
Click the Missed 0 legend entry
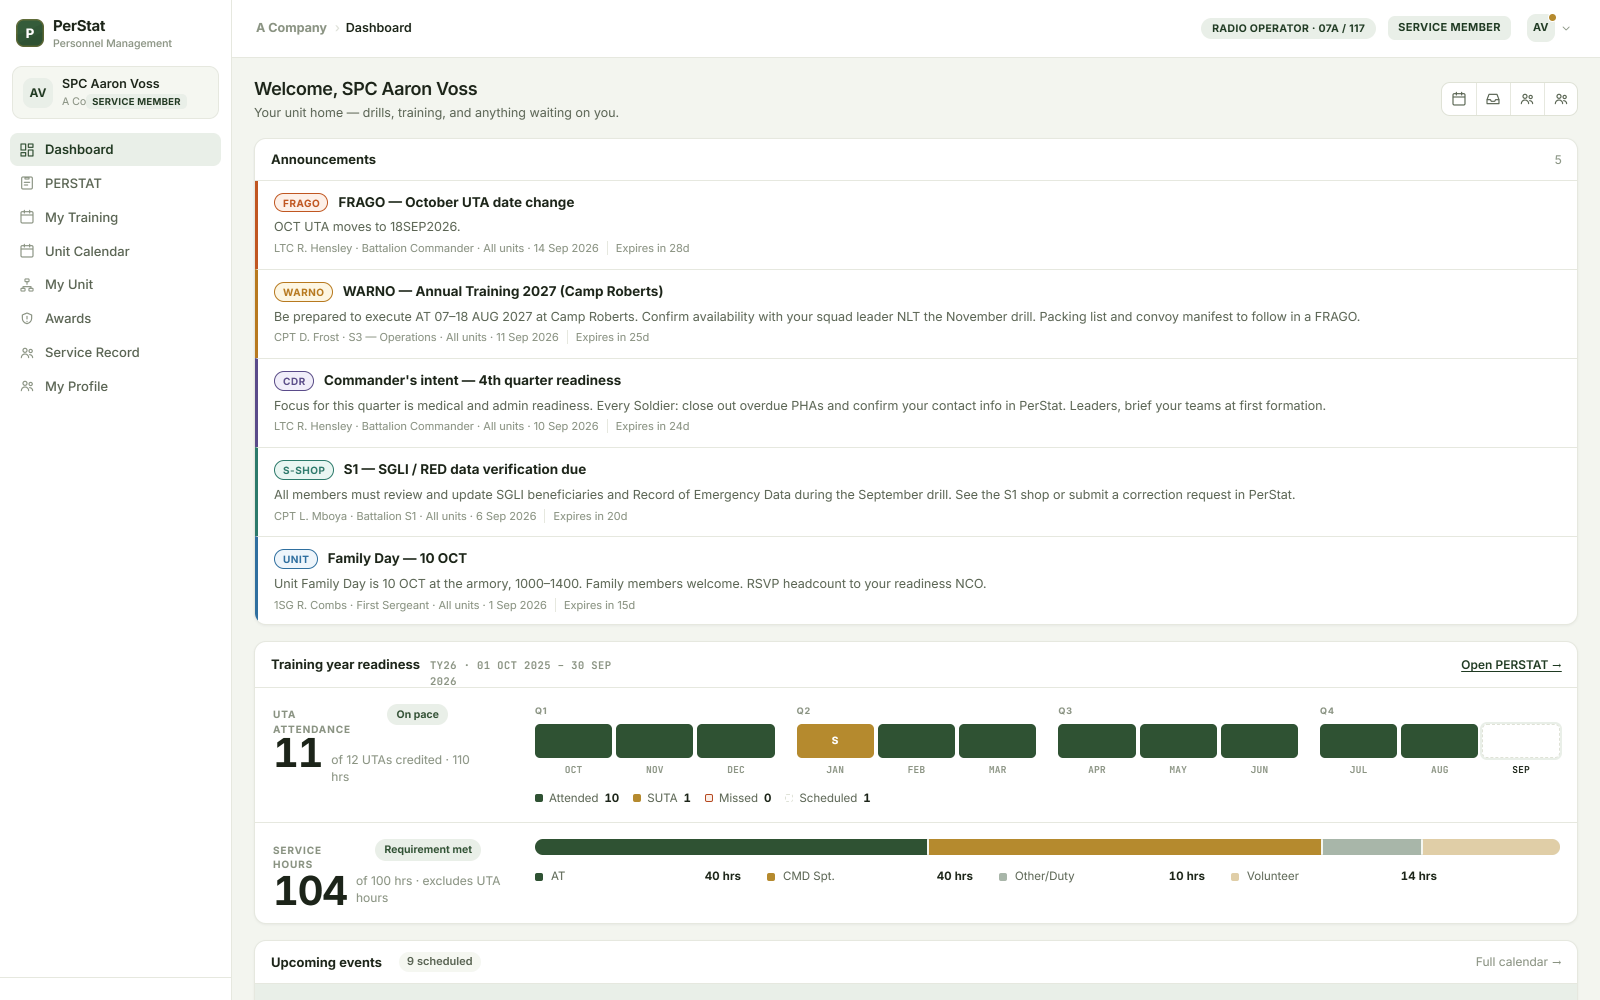(x=738, y=798)
